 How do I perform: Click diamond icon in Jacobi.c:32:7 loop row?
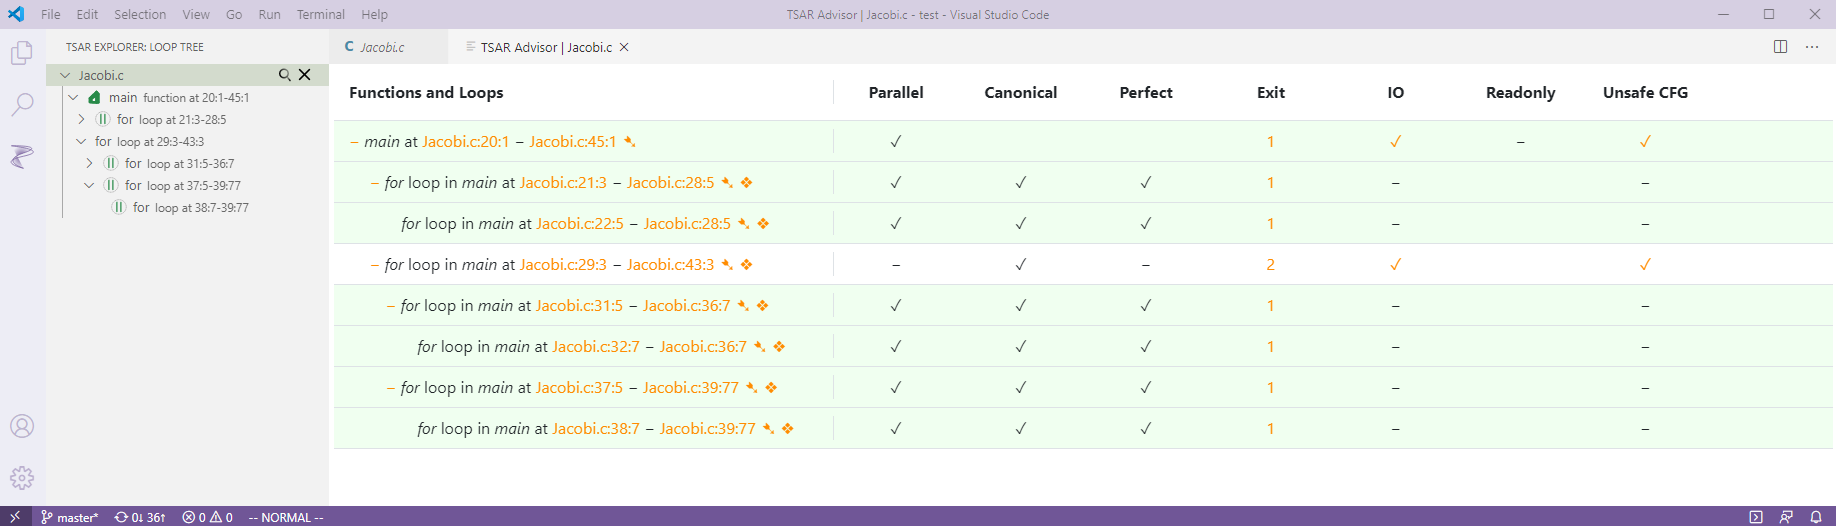coord(779,347)
